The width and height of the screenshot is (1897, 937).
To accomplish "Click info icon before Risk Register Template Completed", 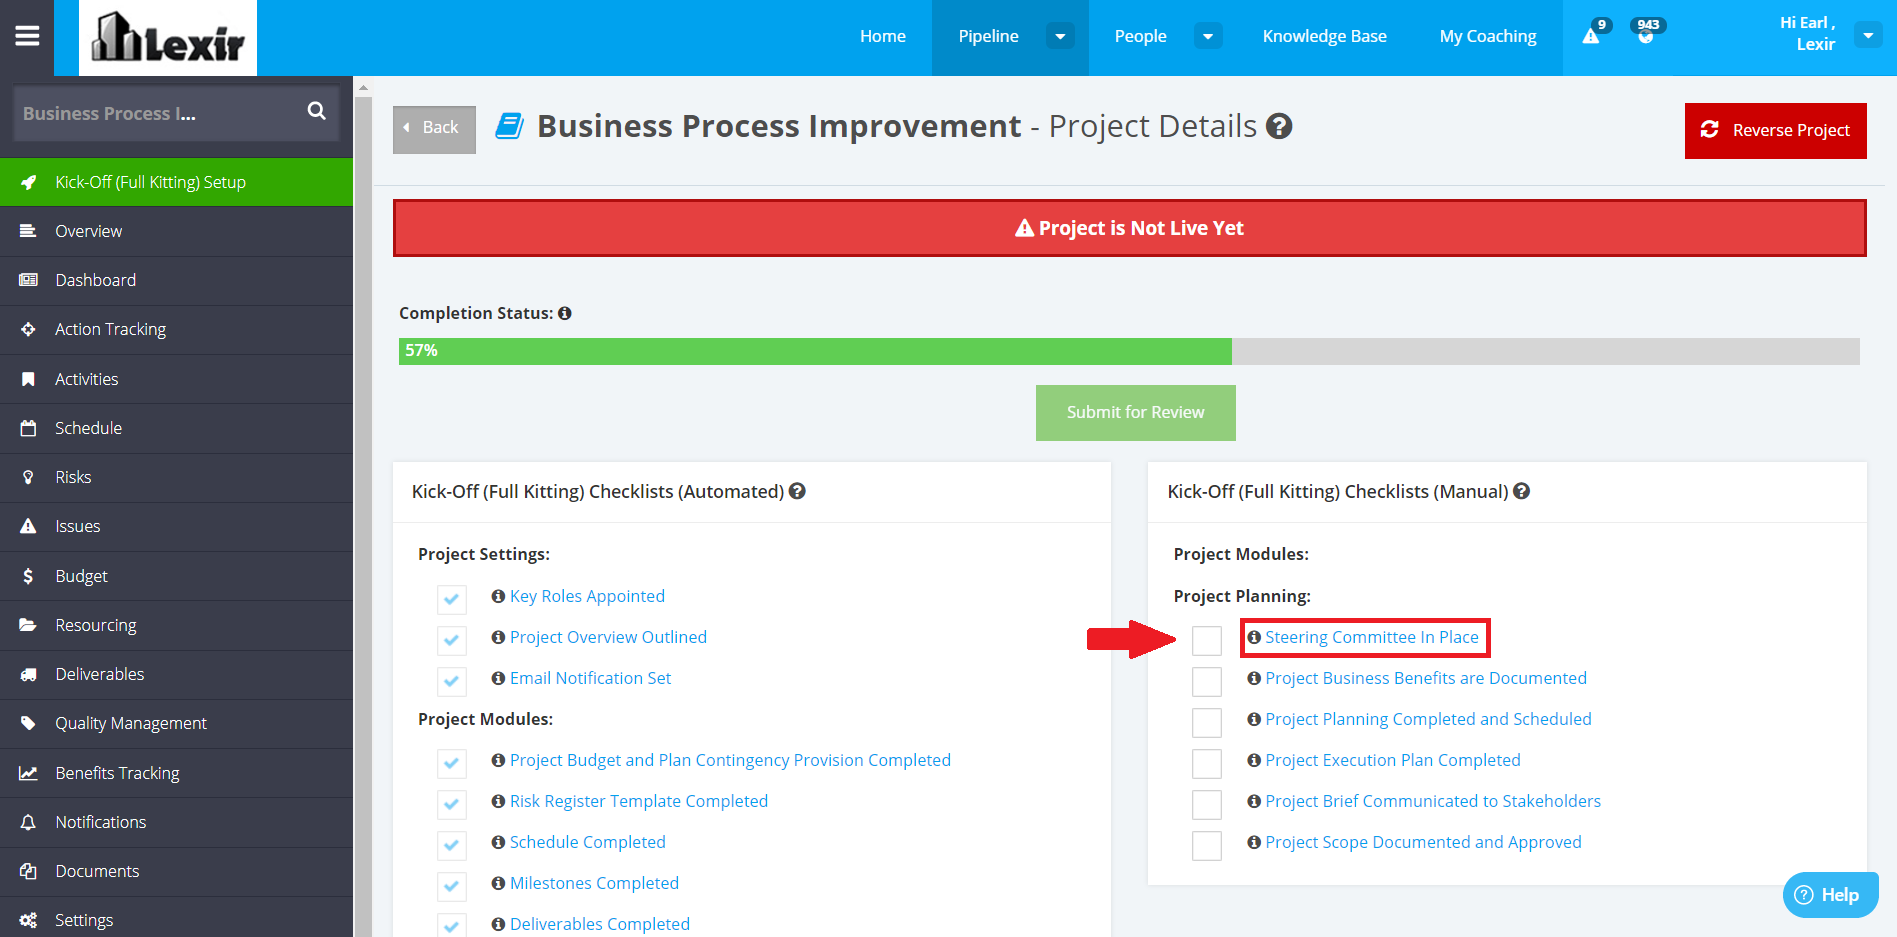I will [x=498, y=801].
